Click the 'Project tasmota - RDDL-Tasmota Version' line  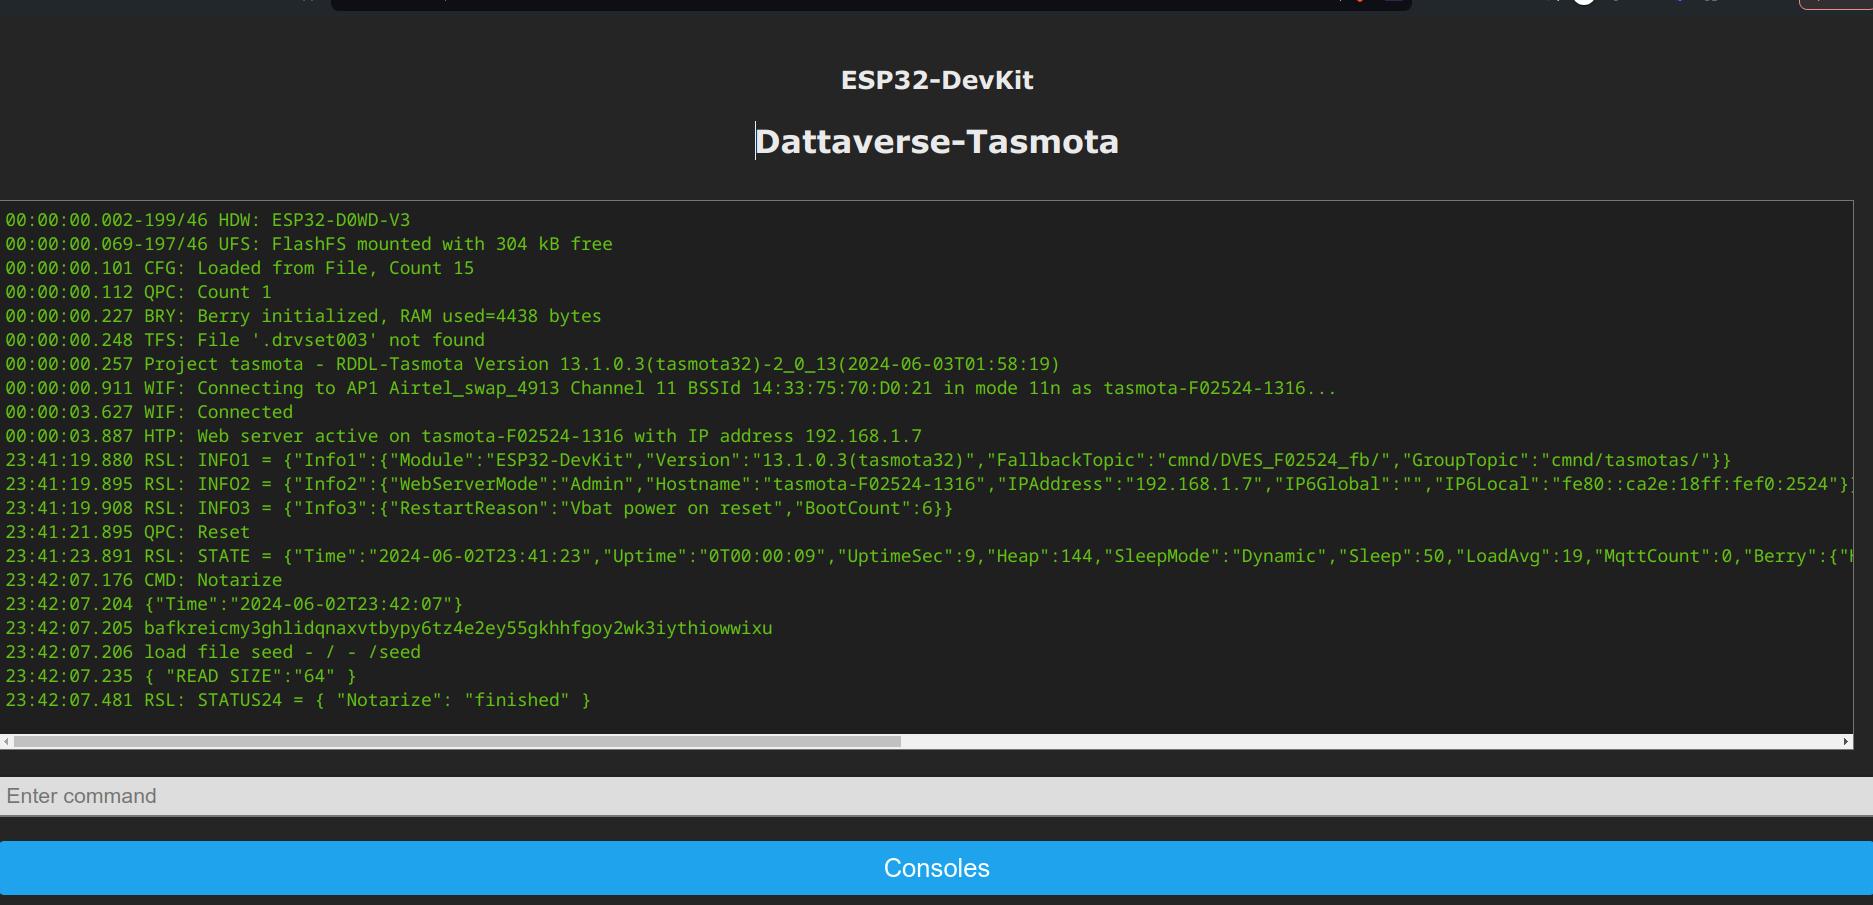533,364
